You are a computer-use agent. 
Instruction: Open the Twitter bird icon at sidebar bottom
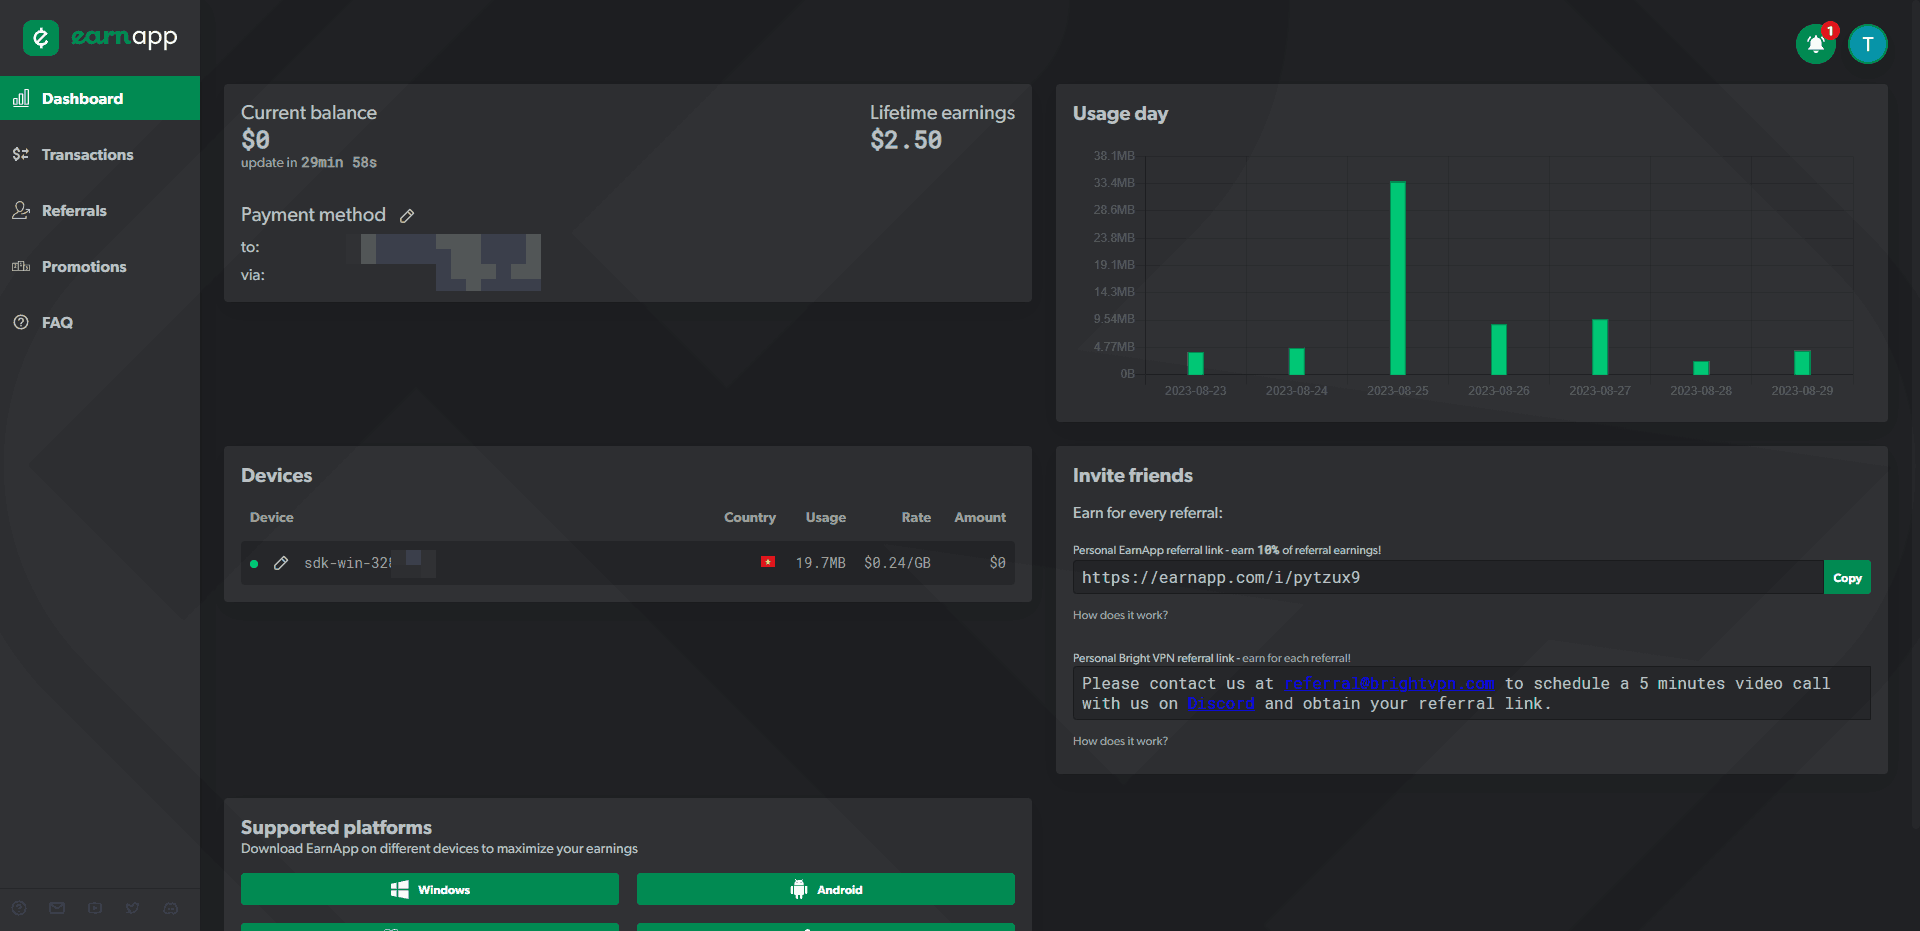click(133, 908)
